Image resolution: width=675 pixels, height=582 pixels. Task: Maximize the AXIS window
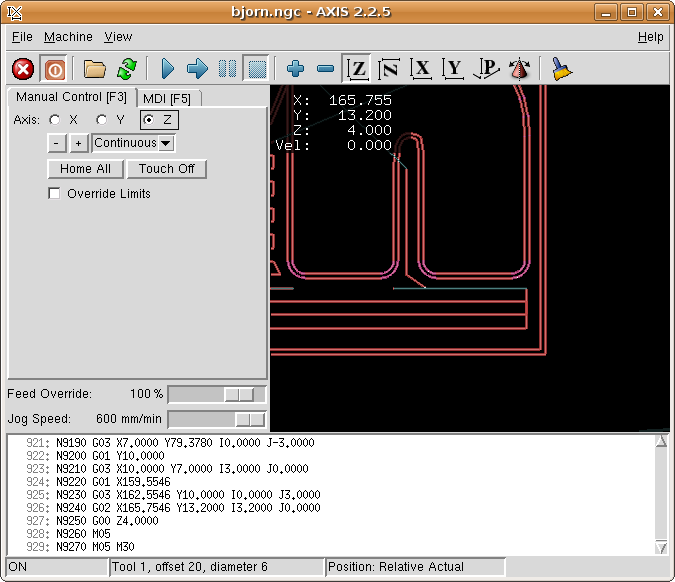point(632,12)
